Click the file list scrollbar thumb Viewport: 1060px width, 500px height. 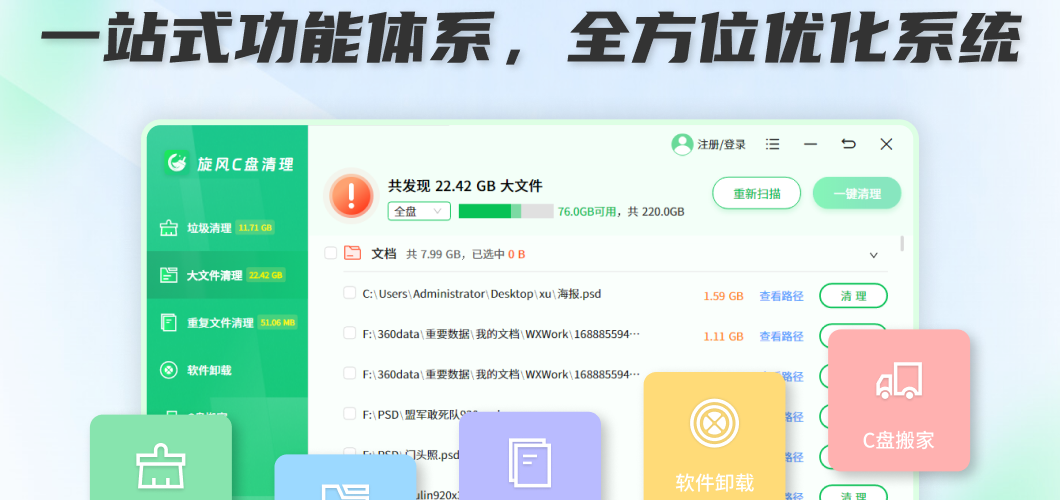[902, 243]
